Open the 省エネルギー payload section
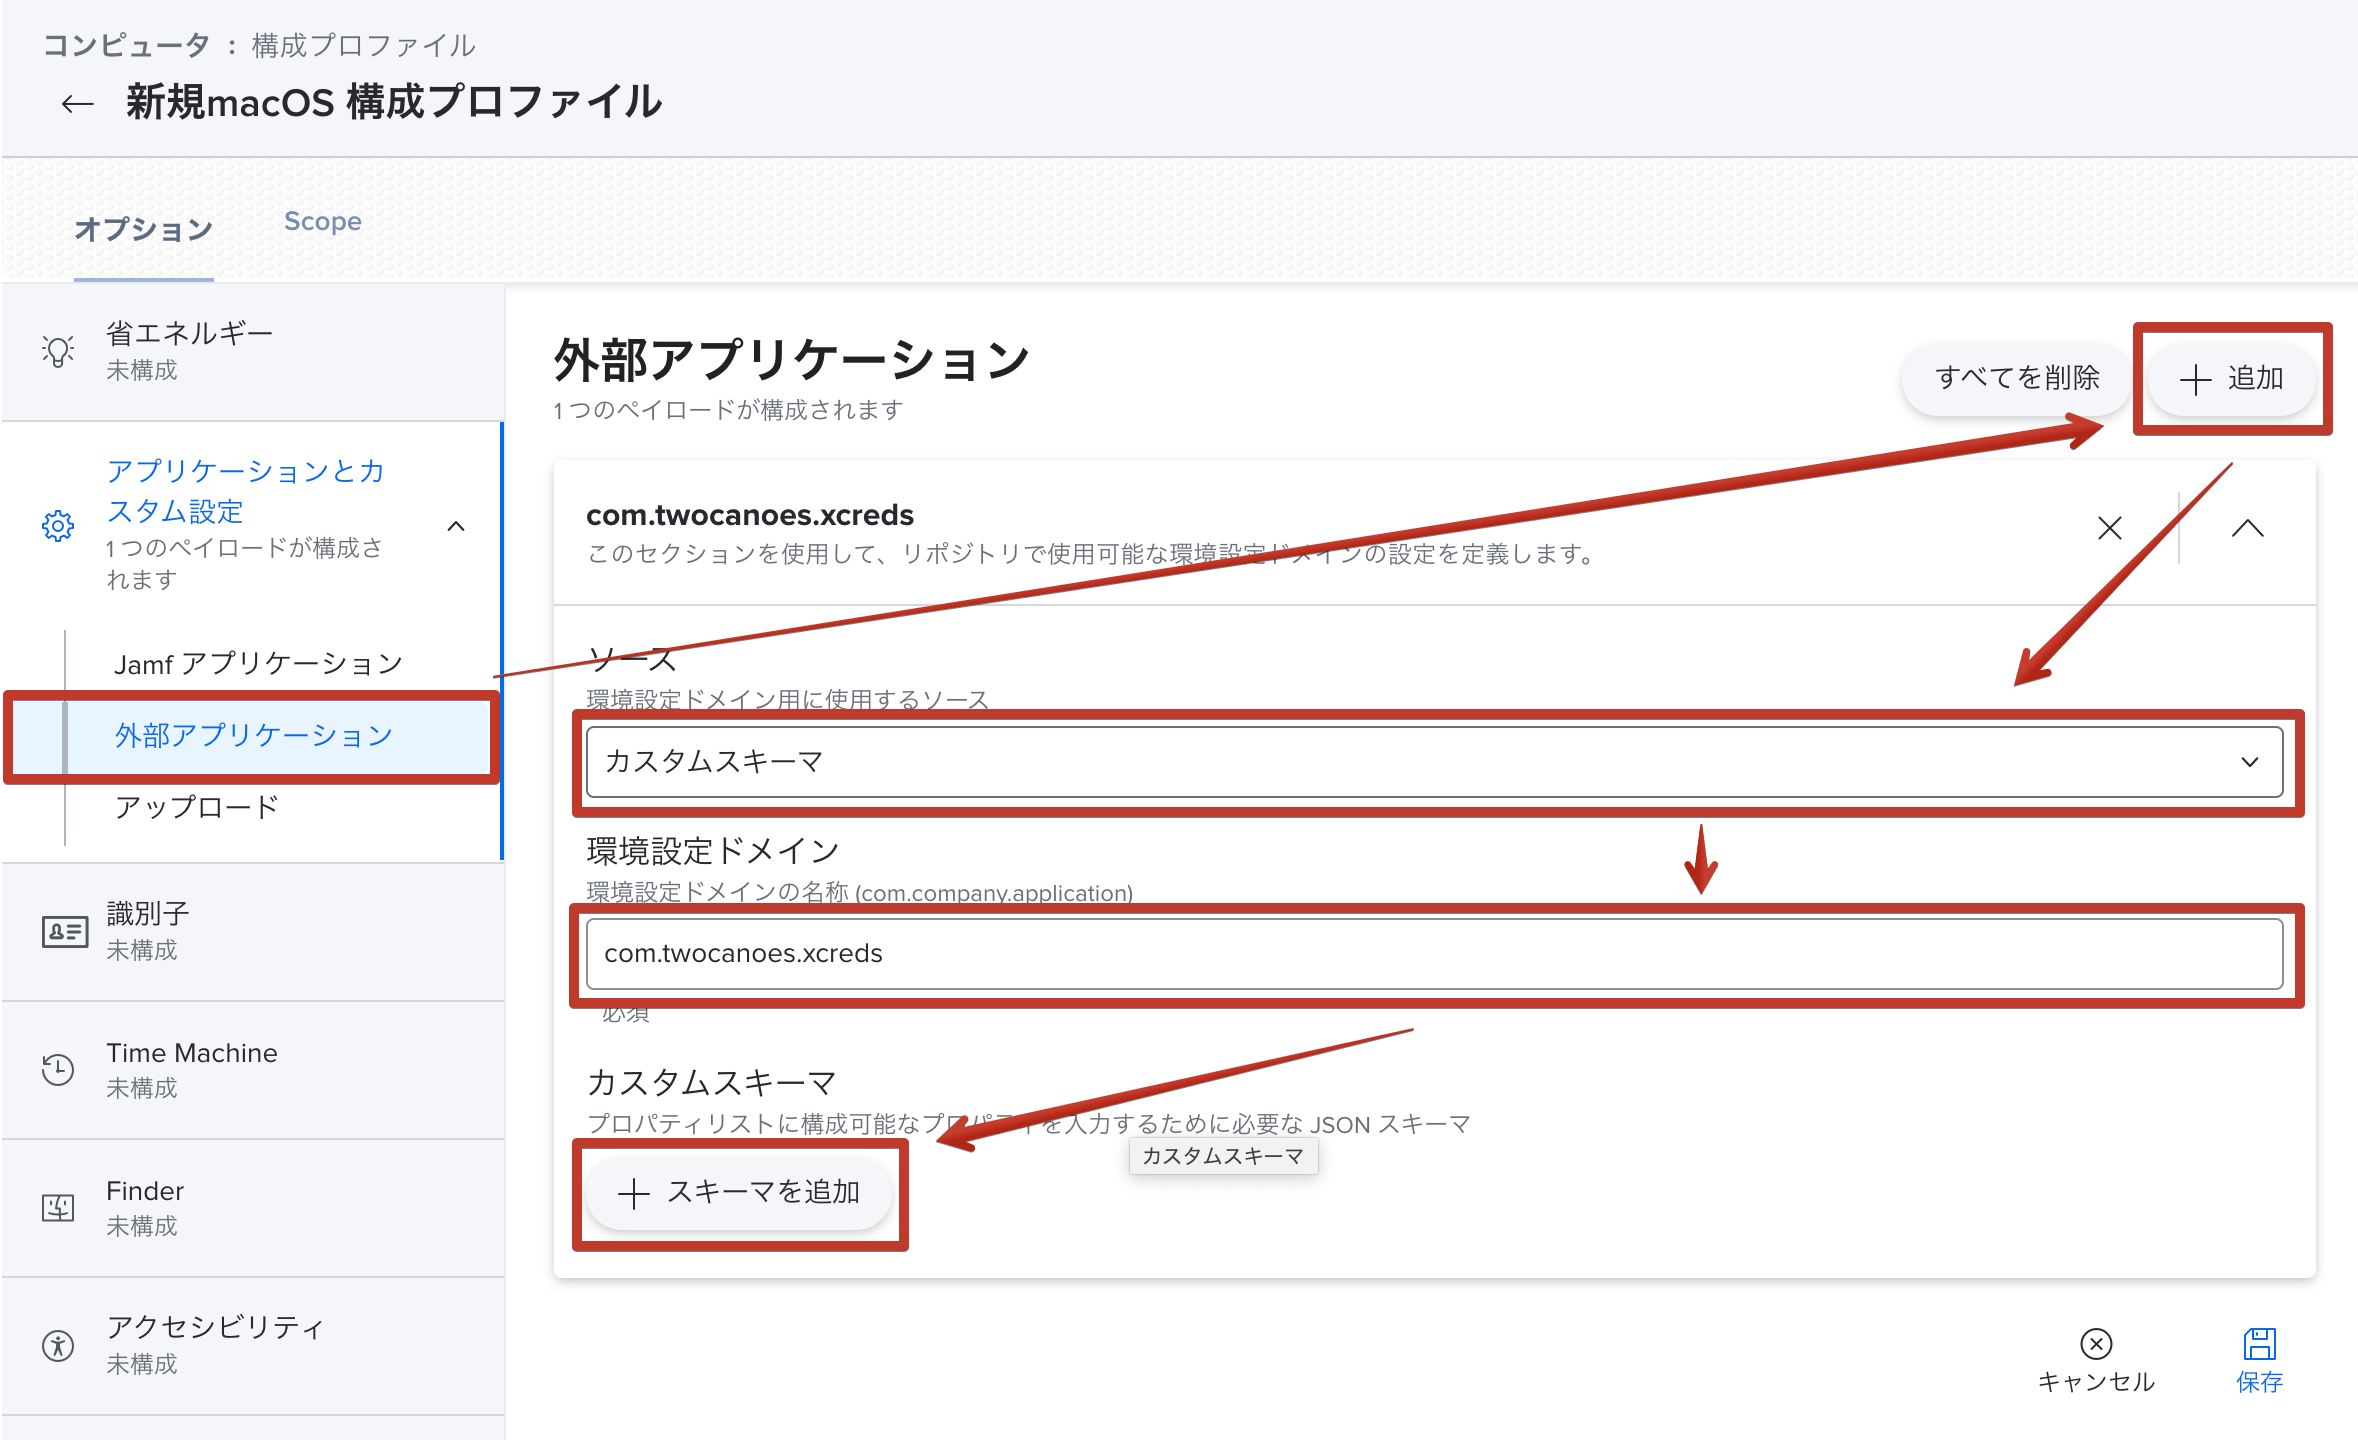The width and height of the screenshot is (2358, 1440). 253,351
